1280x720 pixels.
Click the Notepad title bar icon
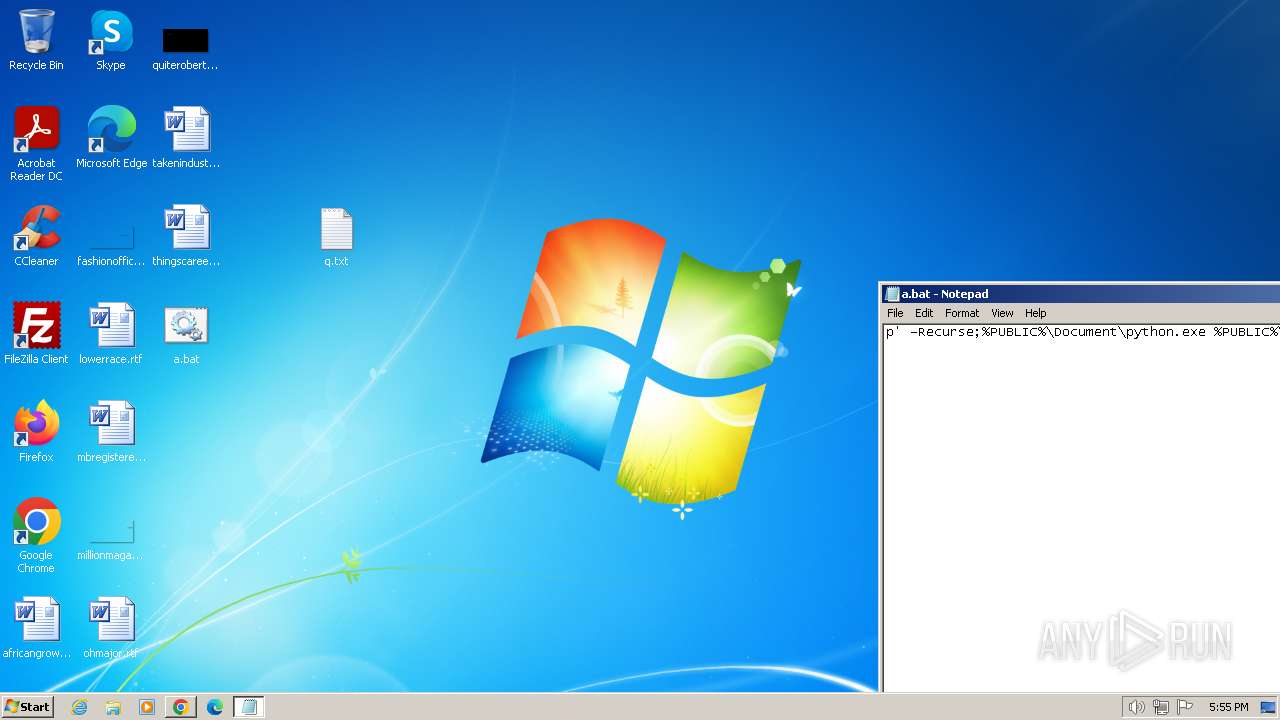[x=892, y=294]
